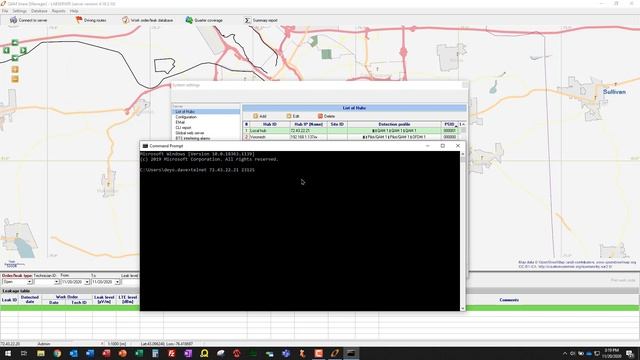Open File Explorer from the taskbar

[x=41, y=353]
